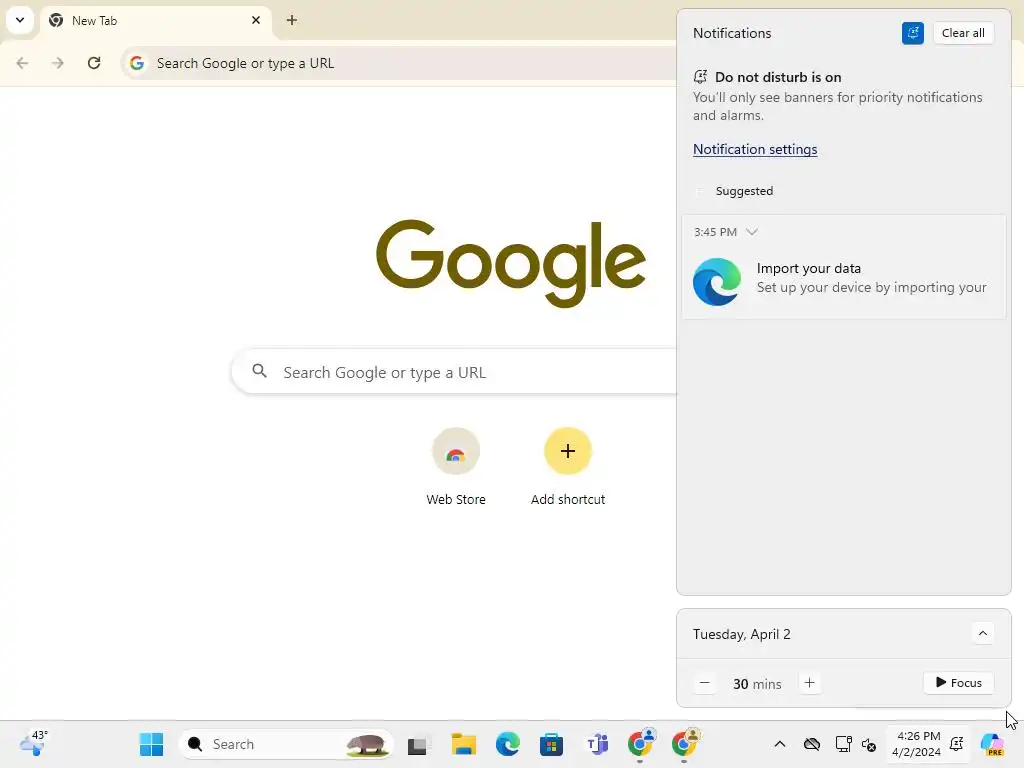Viewport: 1024px width, 768px height.
Task: Collapse the Tuesday, April 2 calendar panel
Action: pos(982,633)
